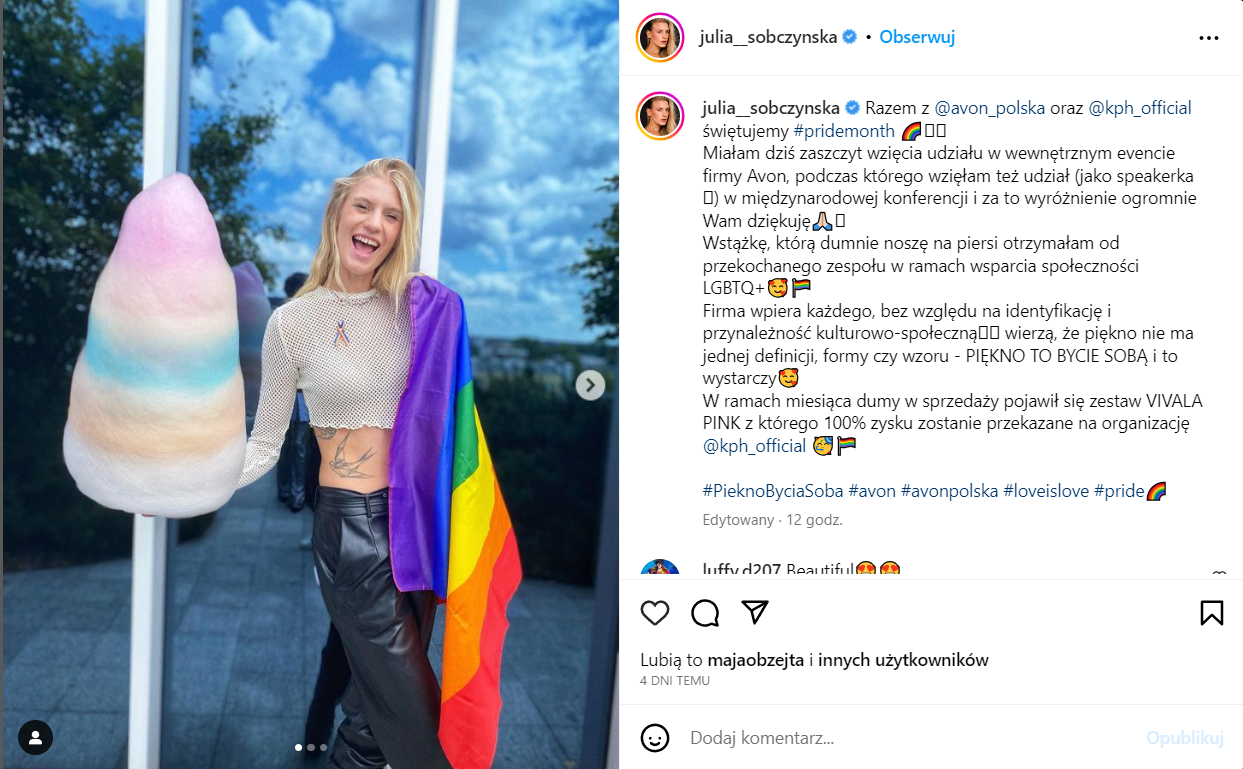This screenshot has height=769, width=1243.
Task: Select second carousel dot indicator
Action: click(x=311, y=747)
